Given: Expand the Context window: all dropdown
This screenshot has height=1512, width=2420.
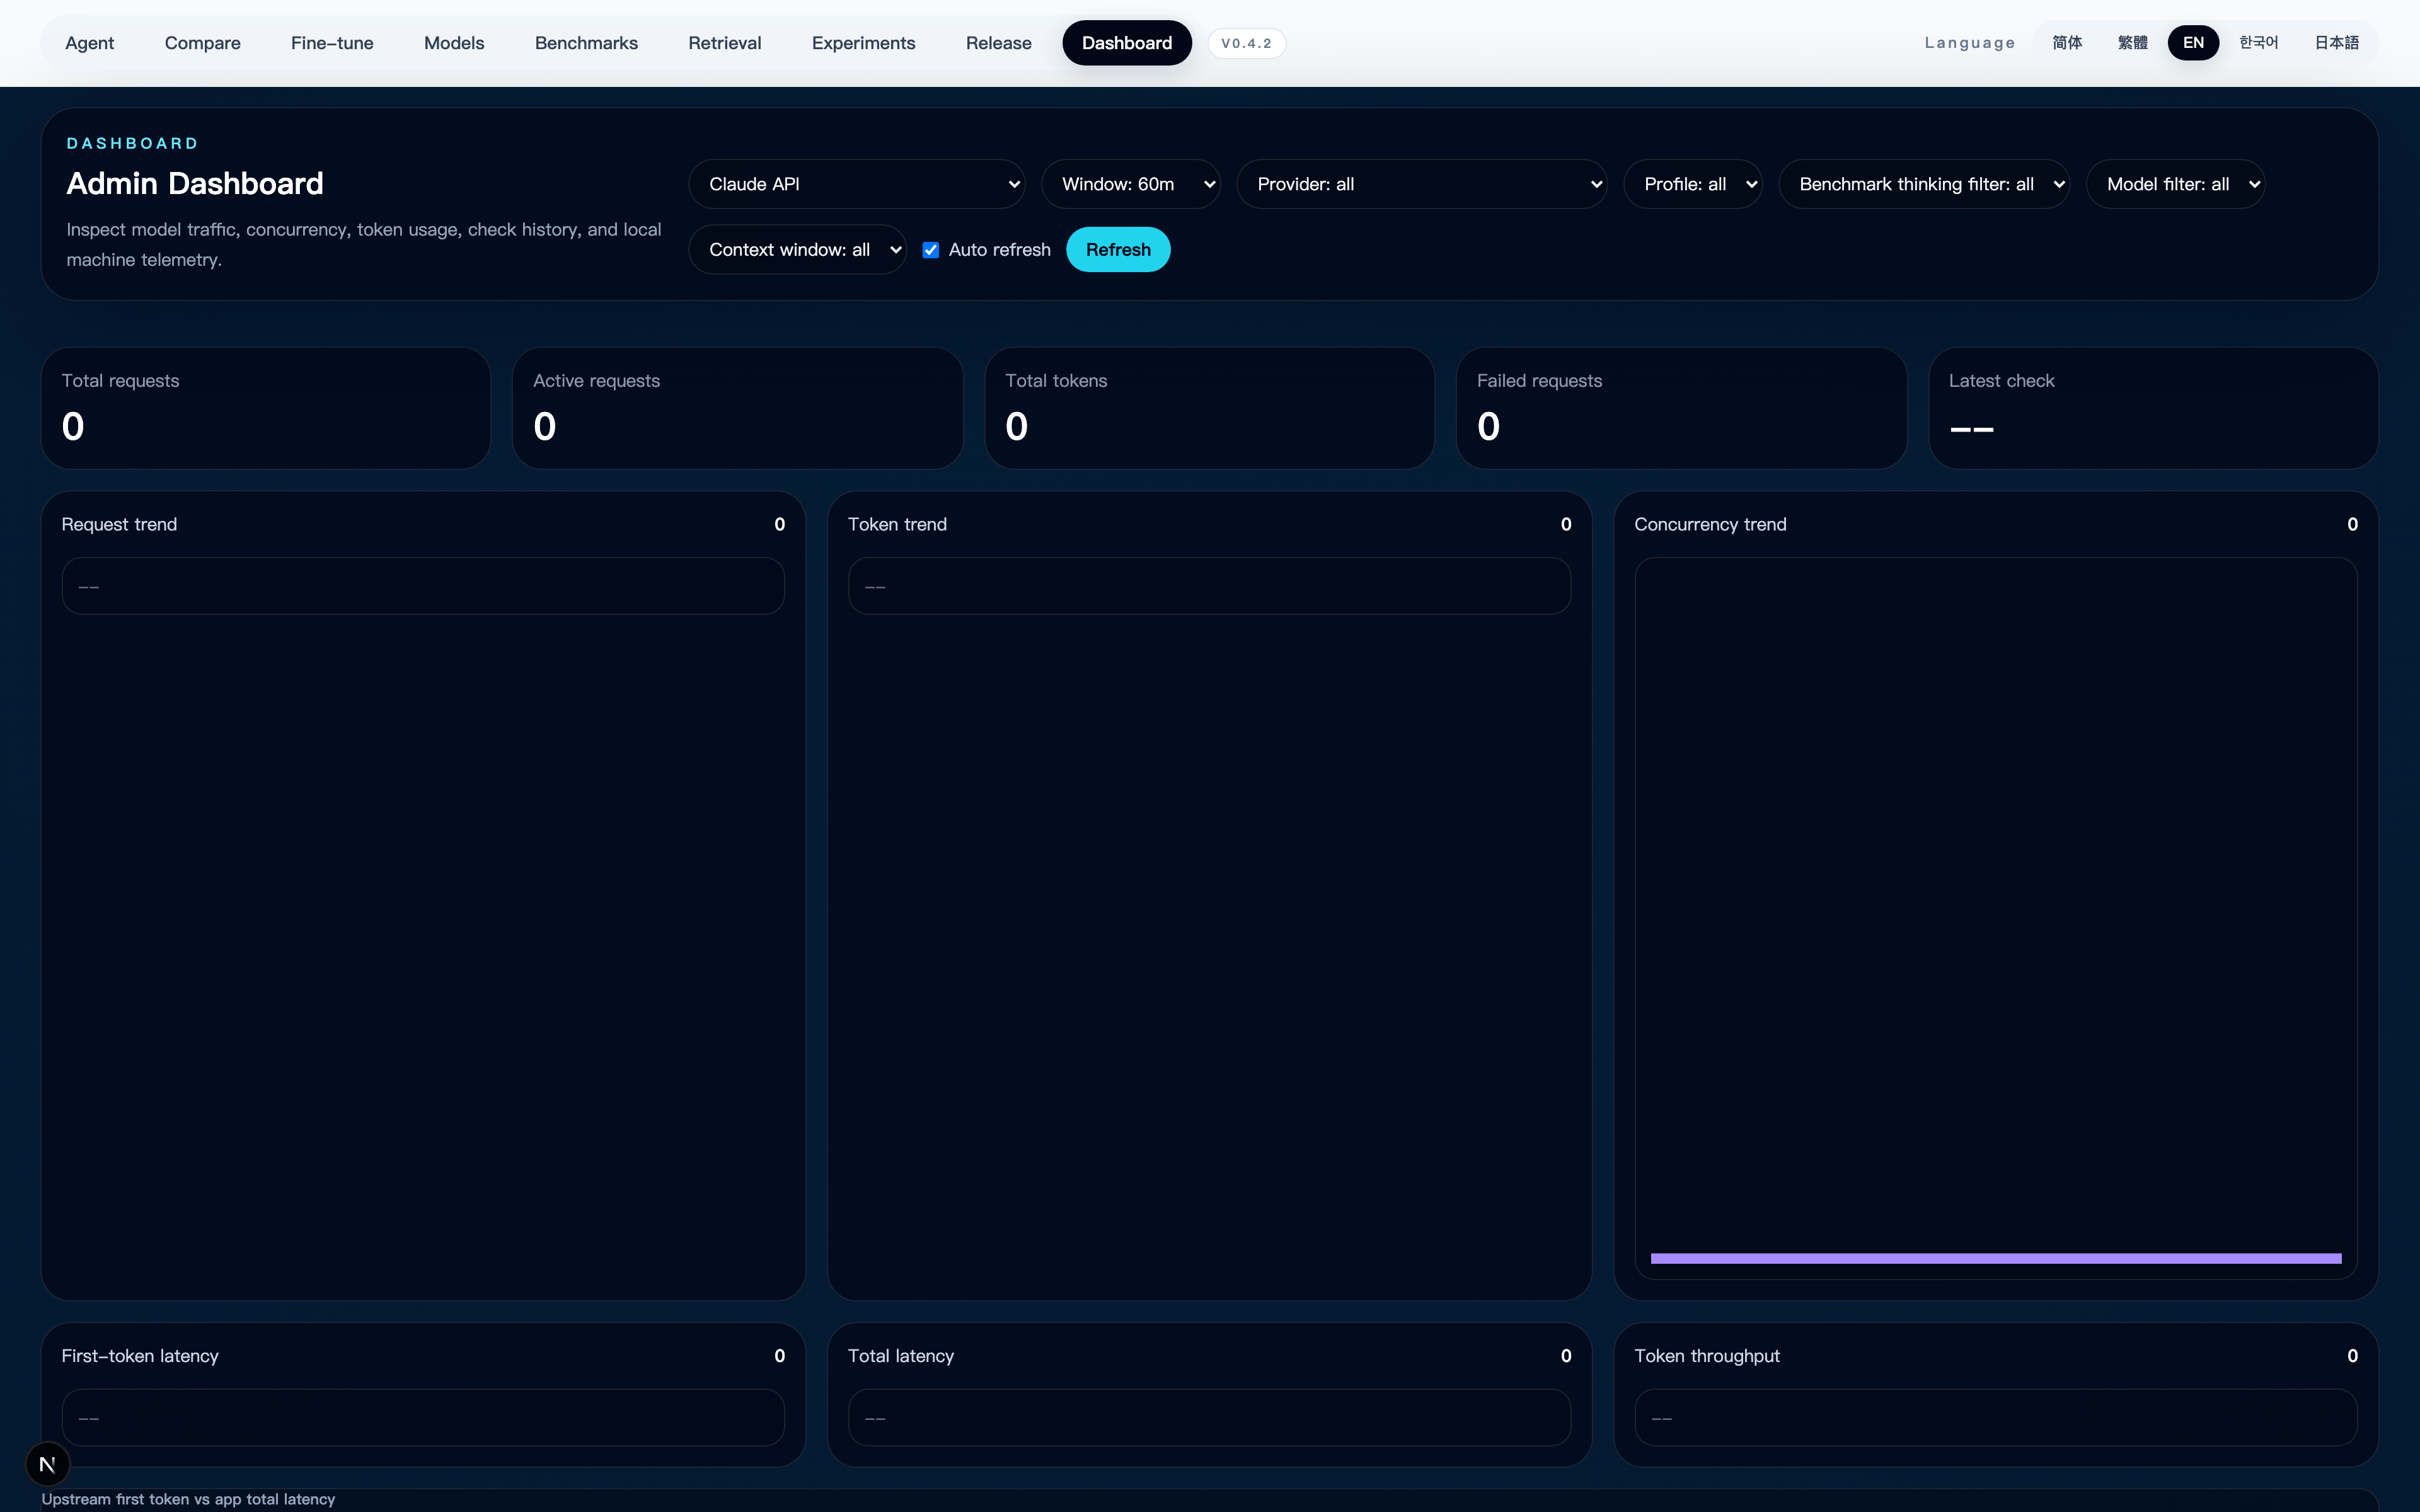Looking at the screenshot, I should 797,250.
